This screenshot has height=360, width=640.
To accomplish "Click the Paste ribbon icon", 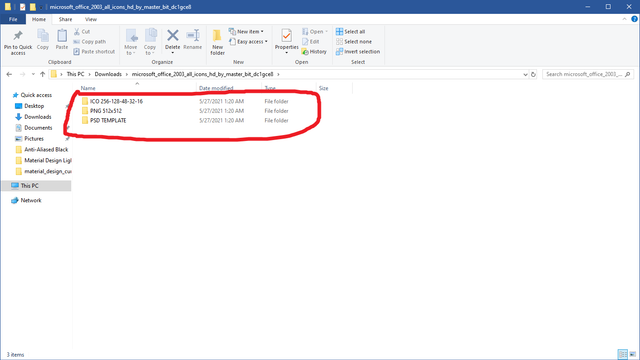I will 62,36.
